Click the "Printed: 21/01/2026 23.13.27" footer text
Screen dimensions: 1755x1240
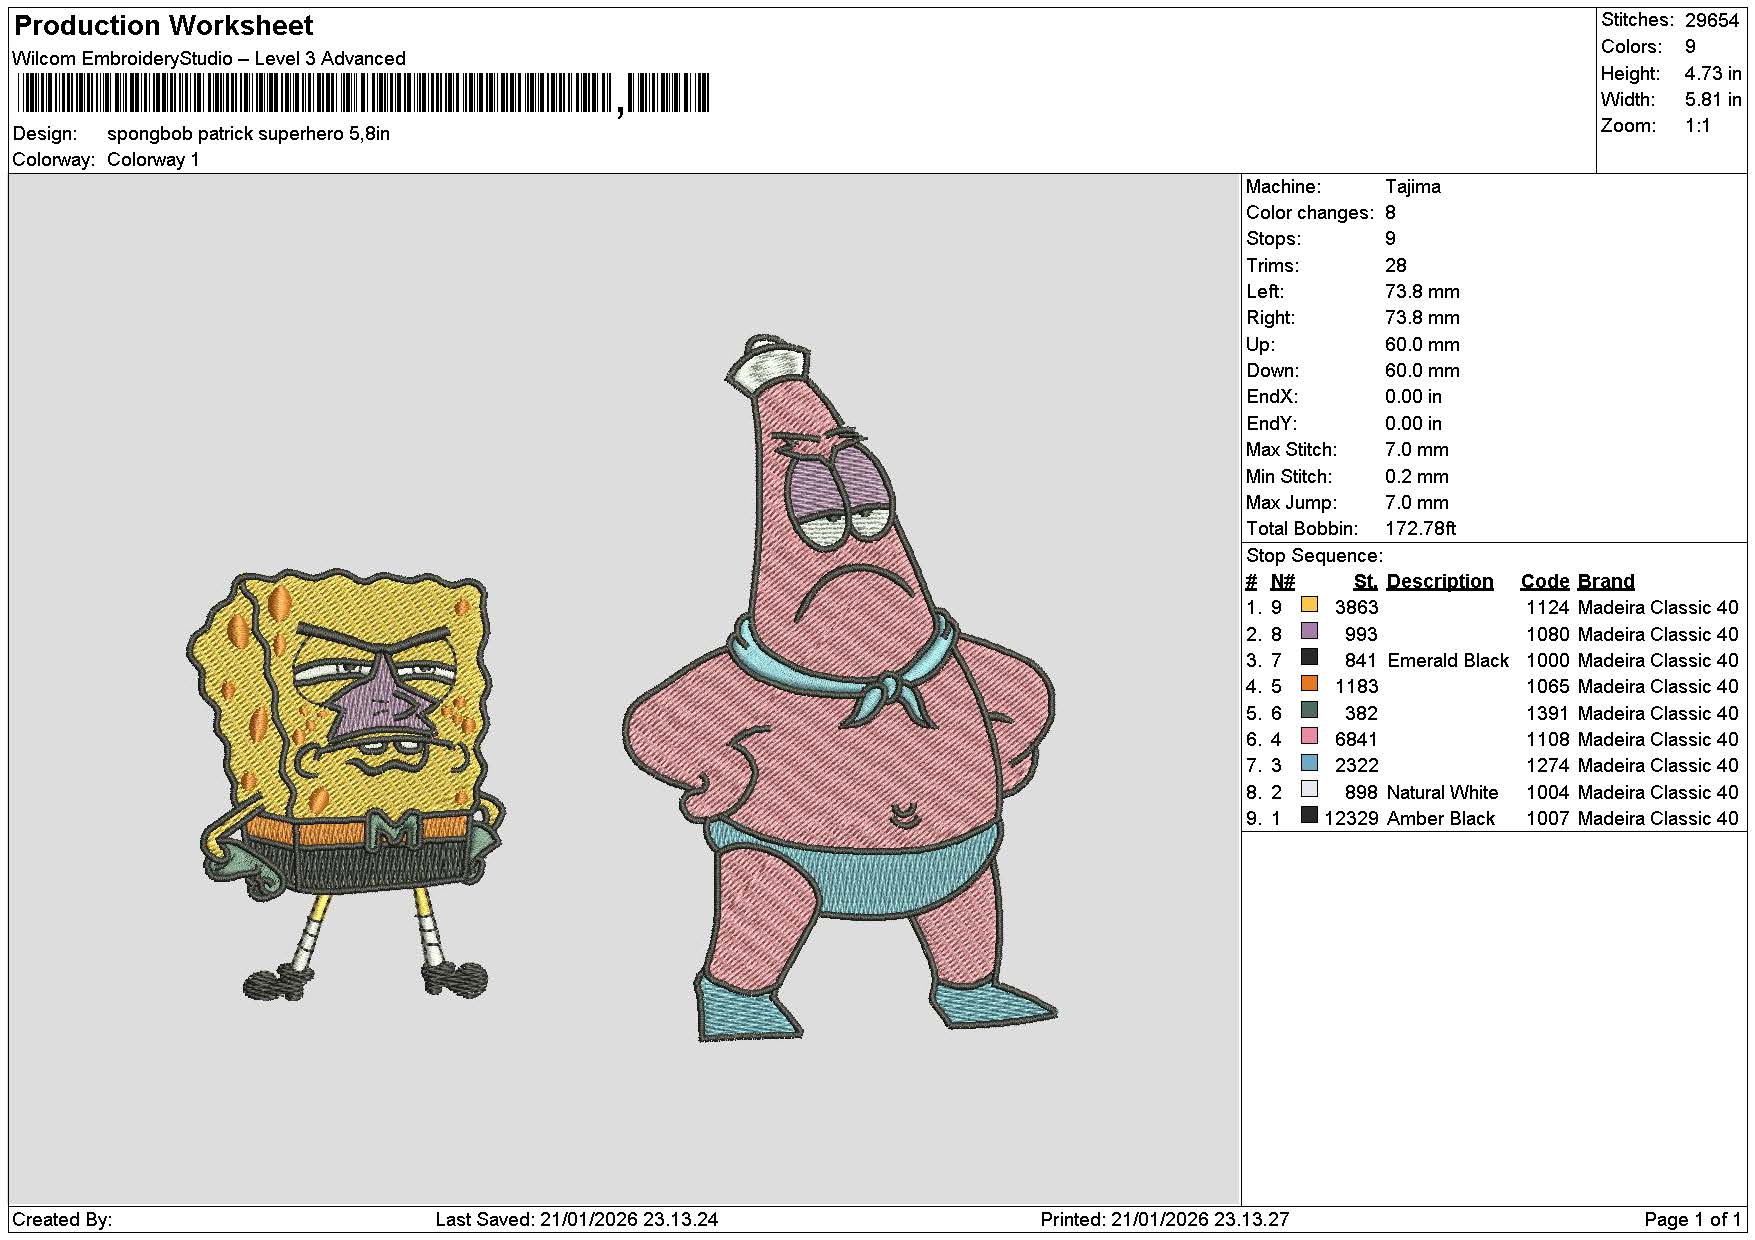pyautogui.click(x=1165, y=1220)
